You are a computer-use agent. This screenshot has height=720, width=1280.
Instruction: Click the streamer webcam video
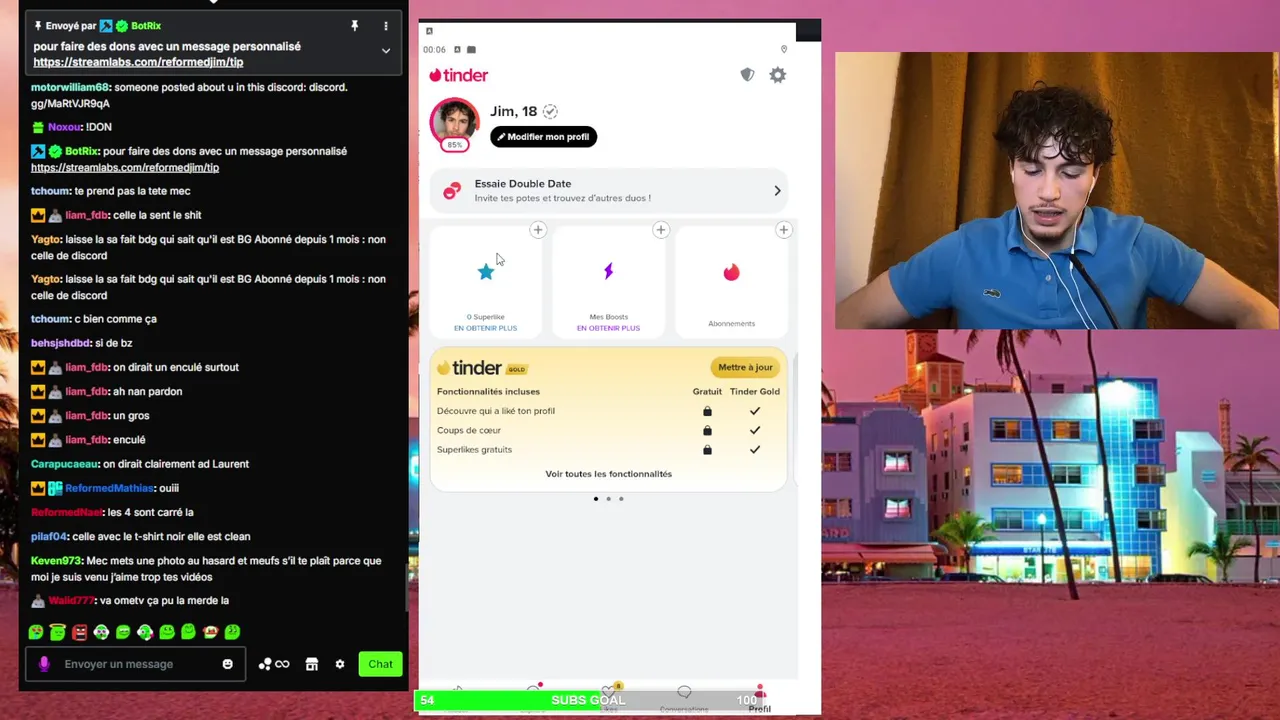point(1057,191)
